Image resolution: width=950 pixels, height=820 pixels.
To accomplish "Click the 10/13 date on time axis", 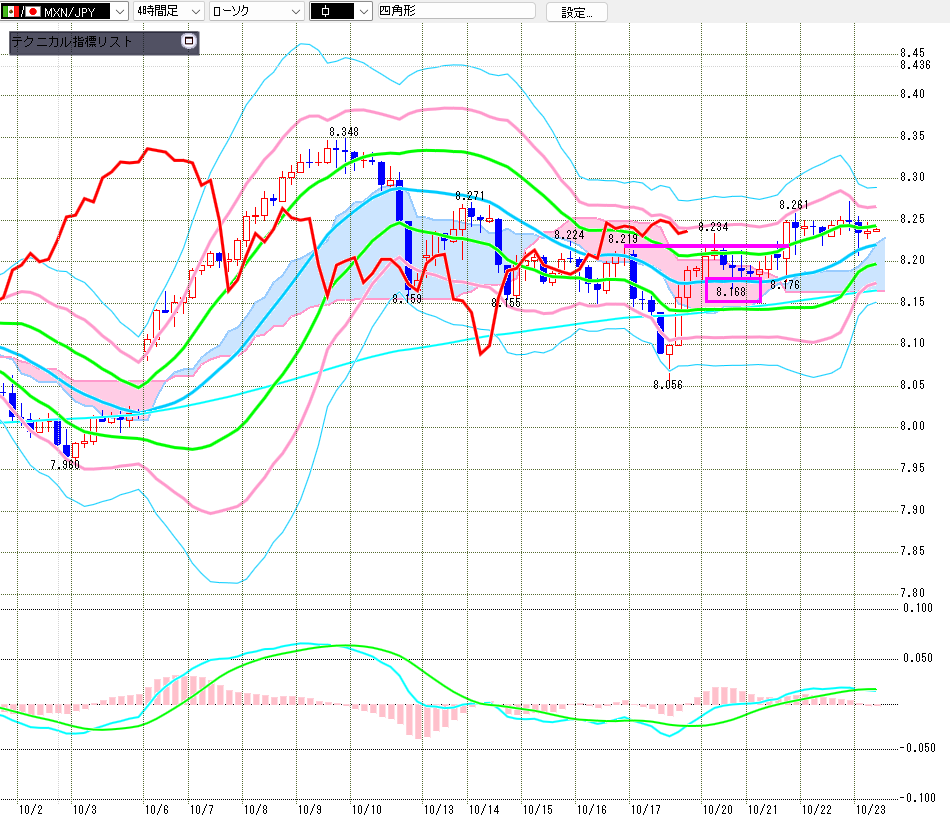I will pyautogui.click(x=438, y=809).
